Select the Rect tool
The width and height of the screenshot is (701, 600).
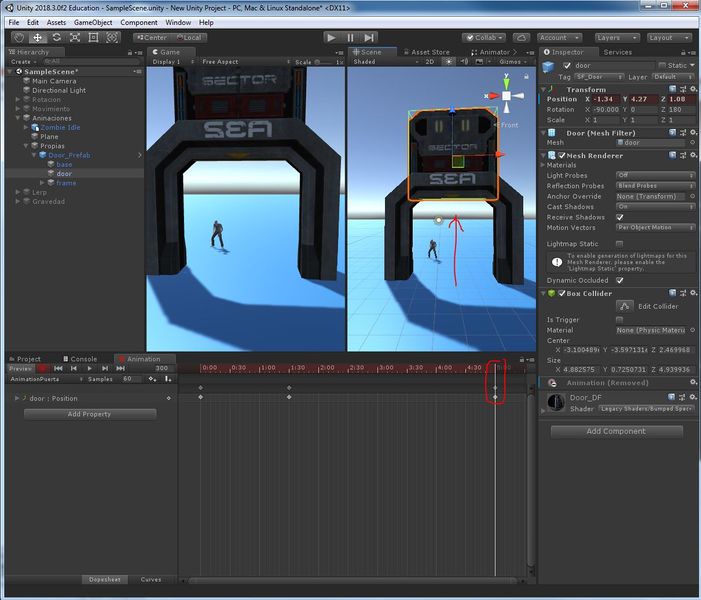point(93,38)
